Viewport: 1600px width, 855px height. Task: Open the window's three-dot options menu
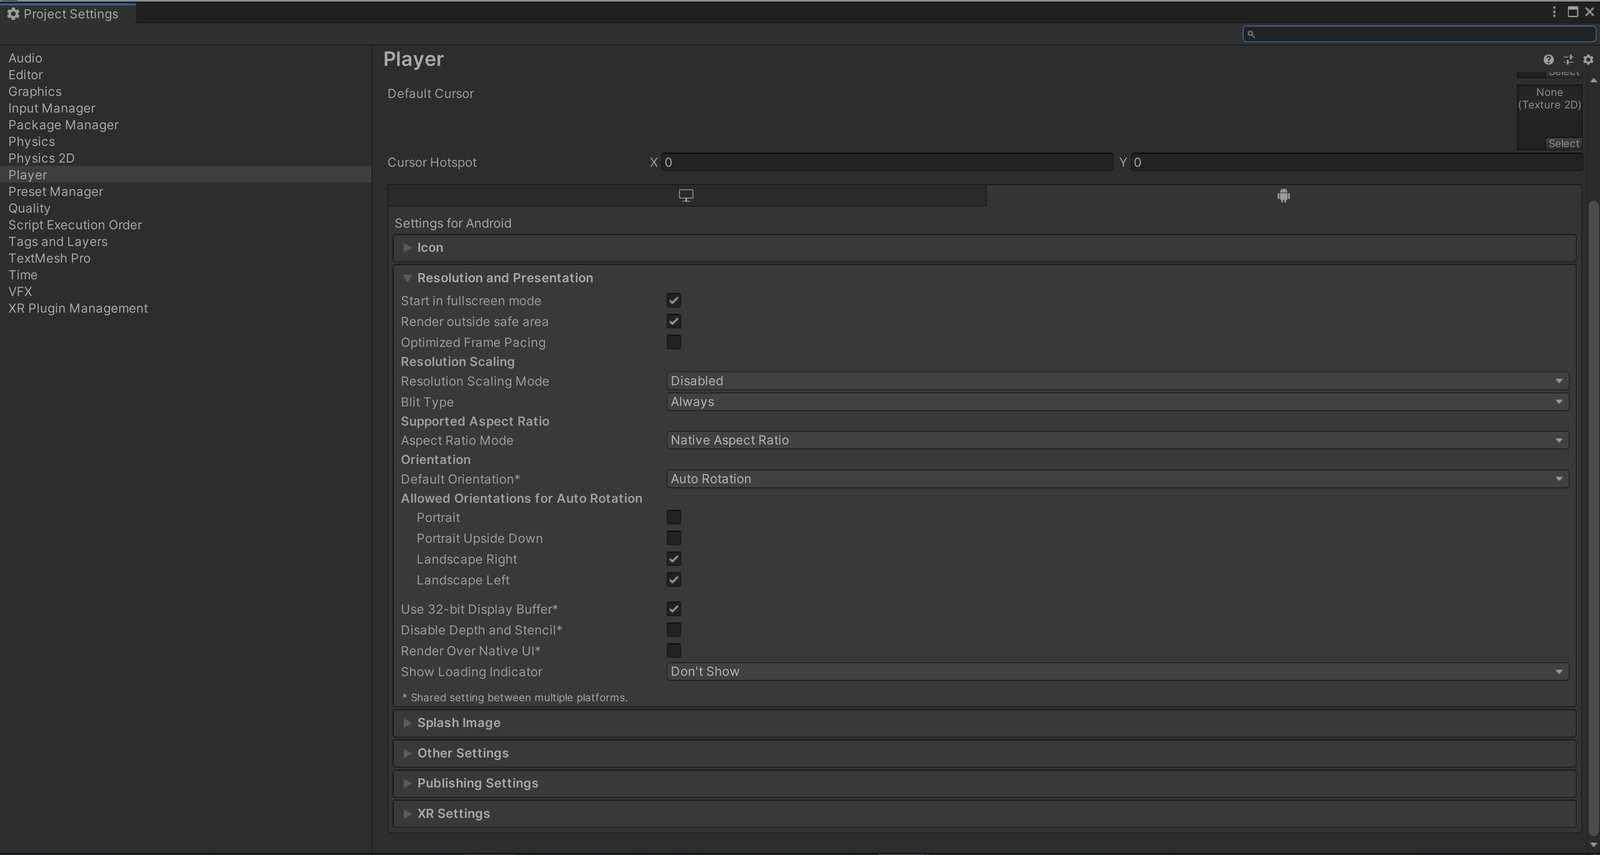coord(1554,12)
